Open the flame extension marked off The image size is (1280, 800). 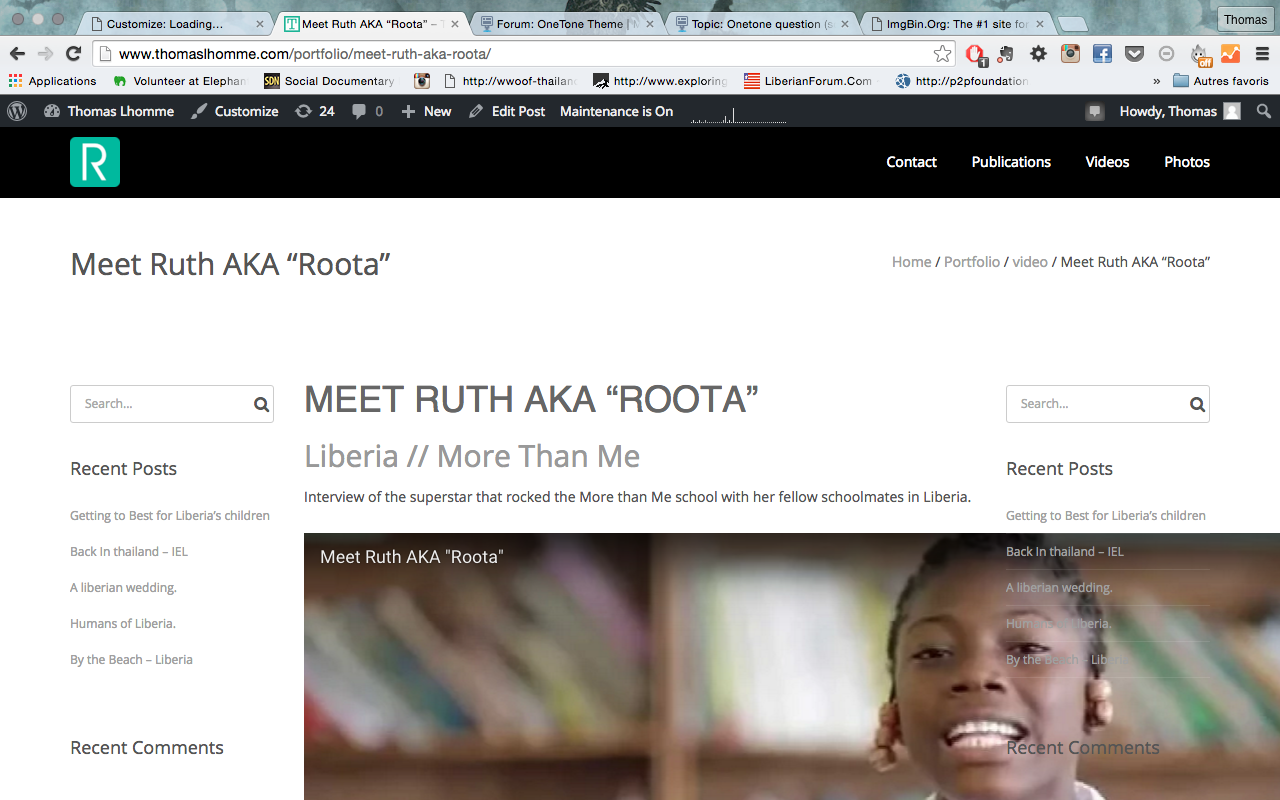click(x=1199, y=54)
